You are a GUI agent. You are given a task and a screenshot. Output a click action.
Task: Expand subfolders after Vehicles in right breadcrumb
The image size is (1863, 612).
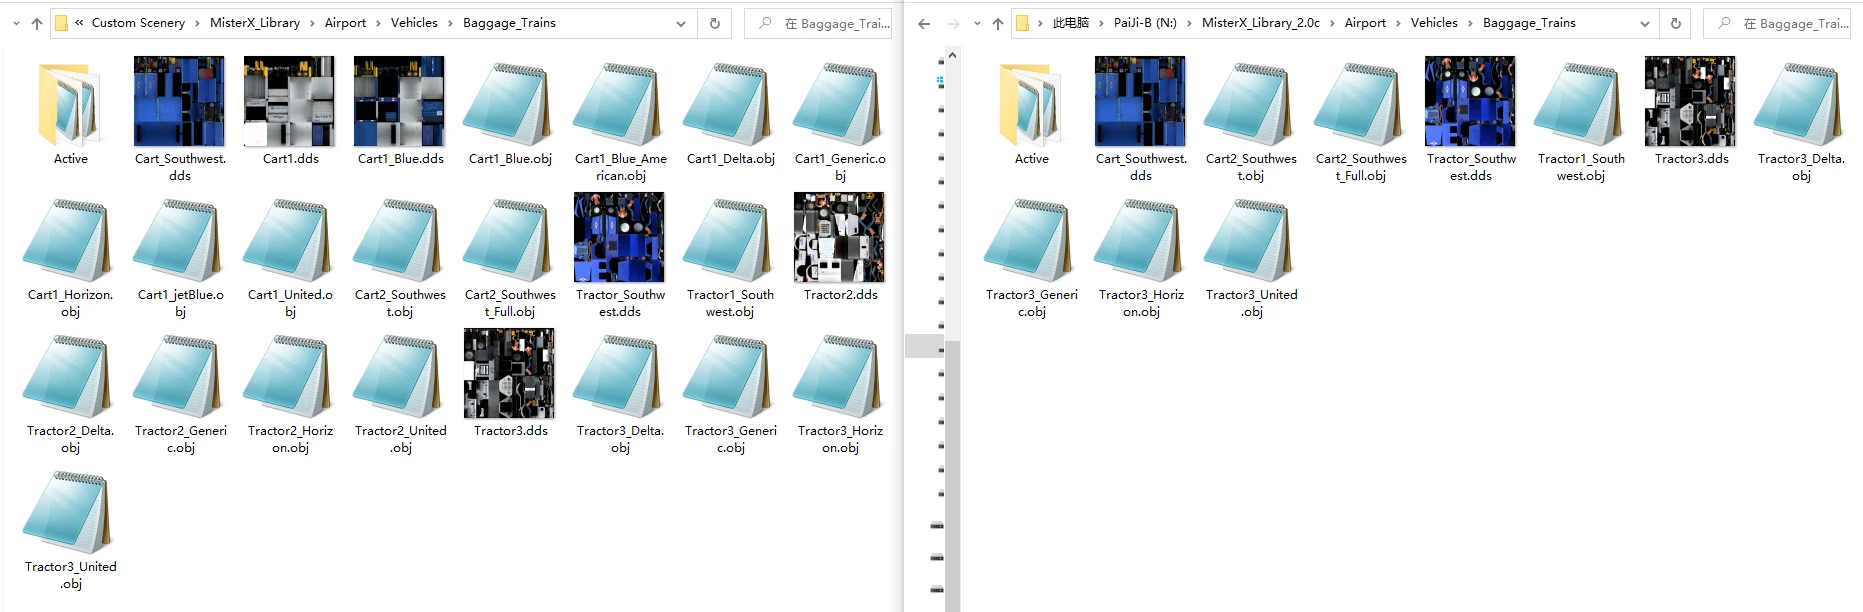pos(1470,23)
